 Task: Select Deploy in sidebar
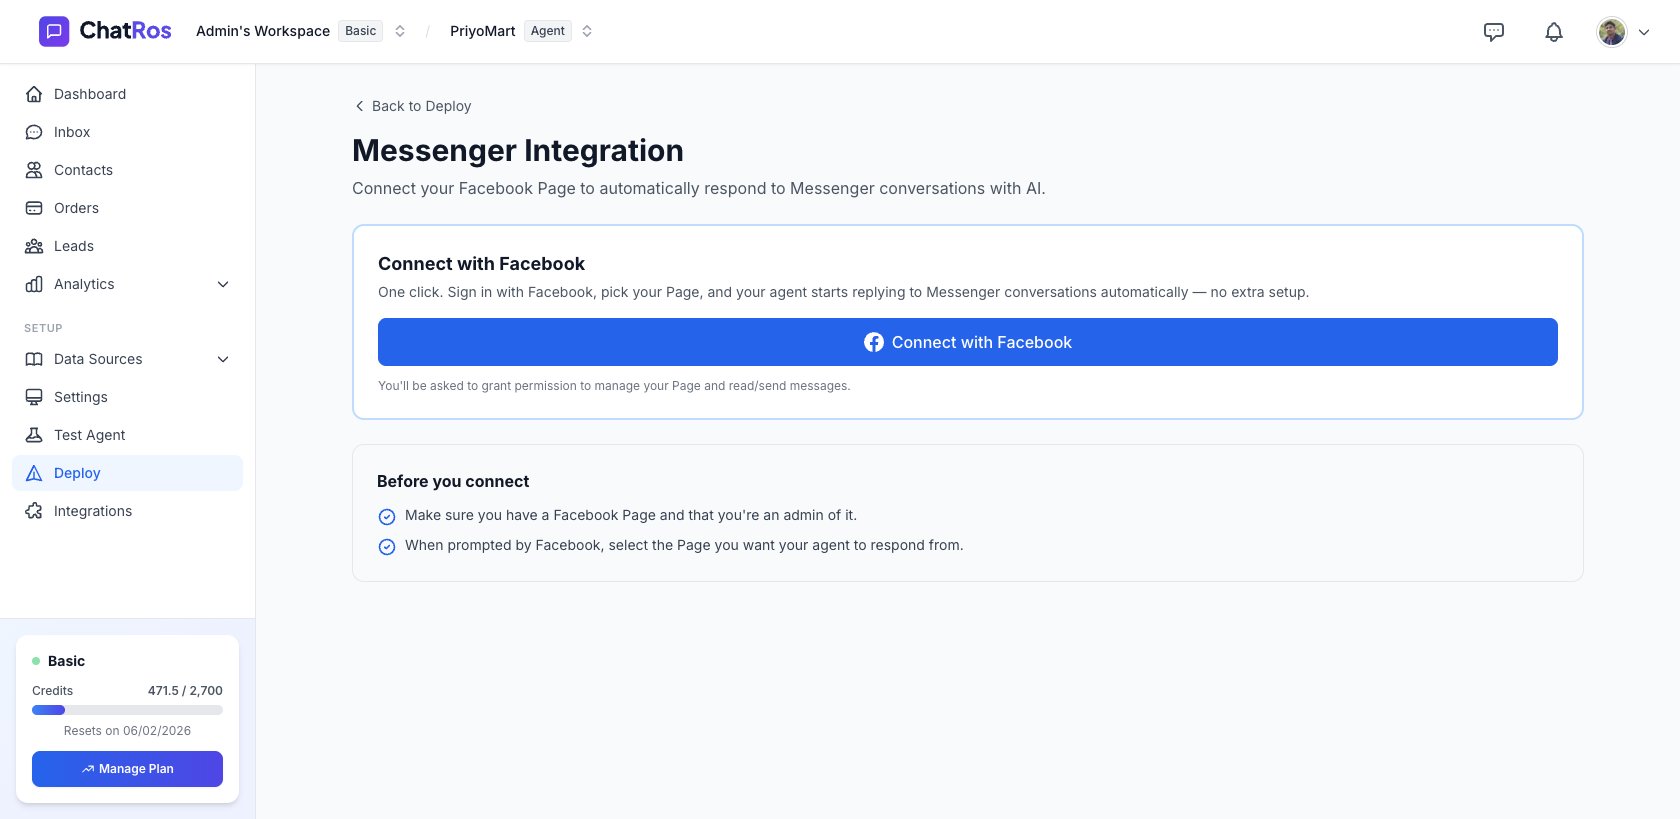pyautogui.click(x=127, y=473)
